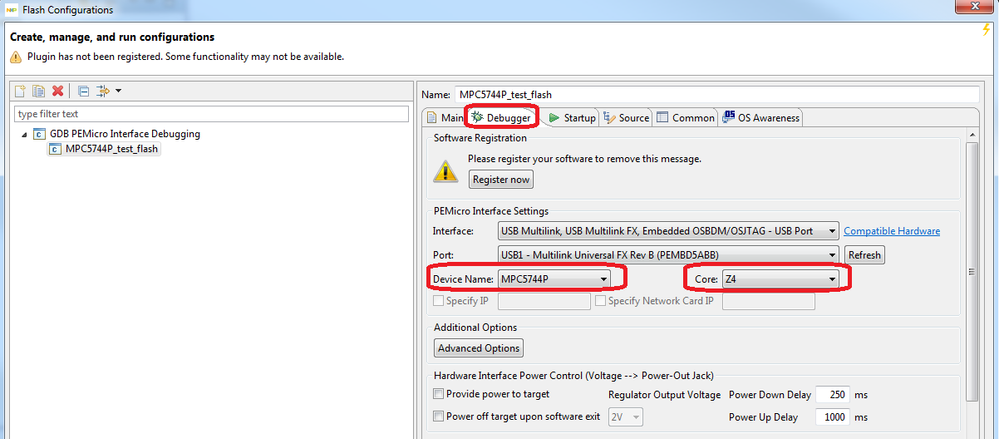Screen dimensions: 999x439
Task: Click the yellow warning icon beside Register now
Action: pyautogui.click(x=445, y=171)
